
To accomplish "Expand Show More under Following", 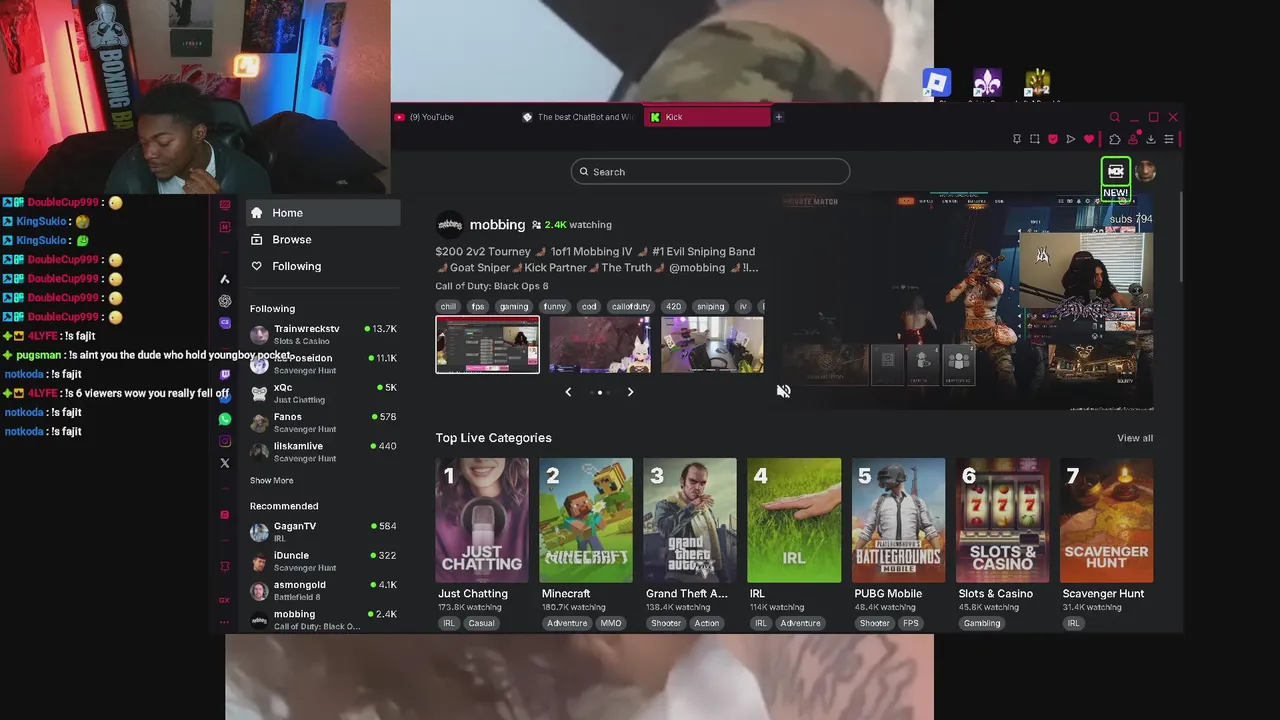I will coord(271,480).
